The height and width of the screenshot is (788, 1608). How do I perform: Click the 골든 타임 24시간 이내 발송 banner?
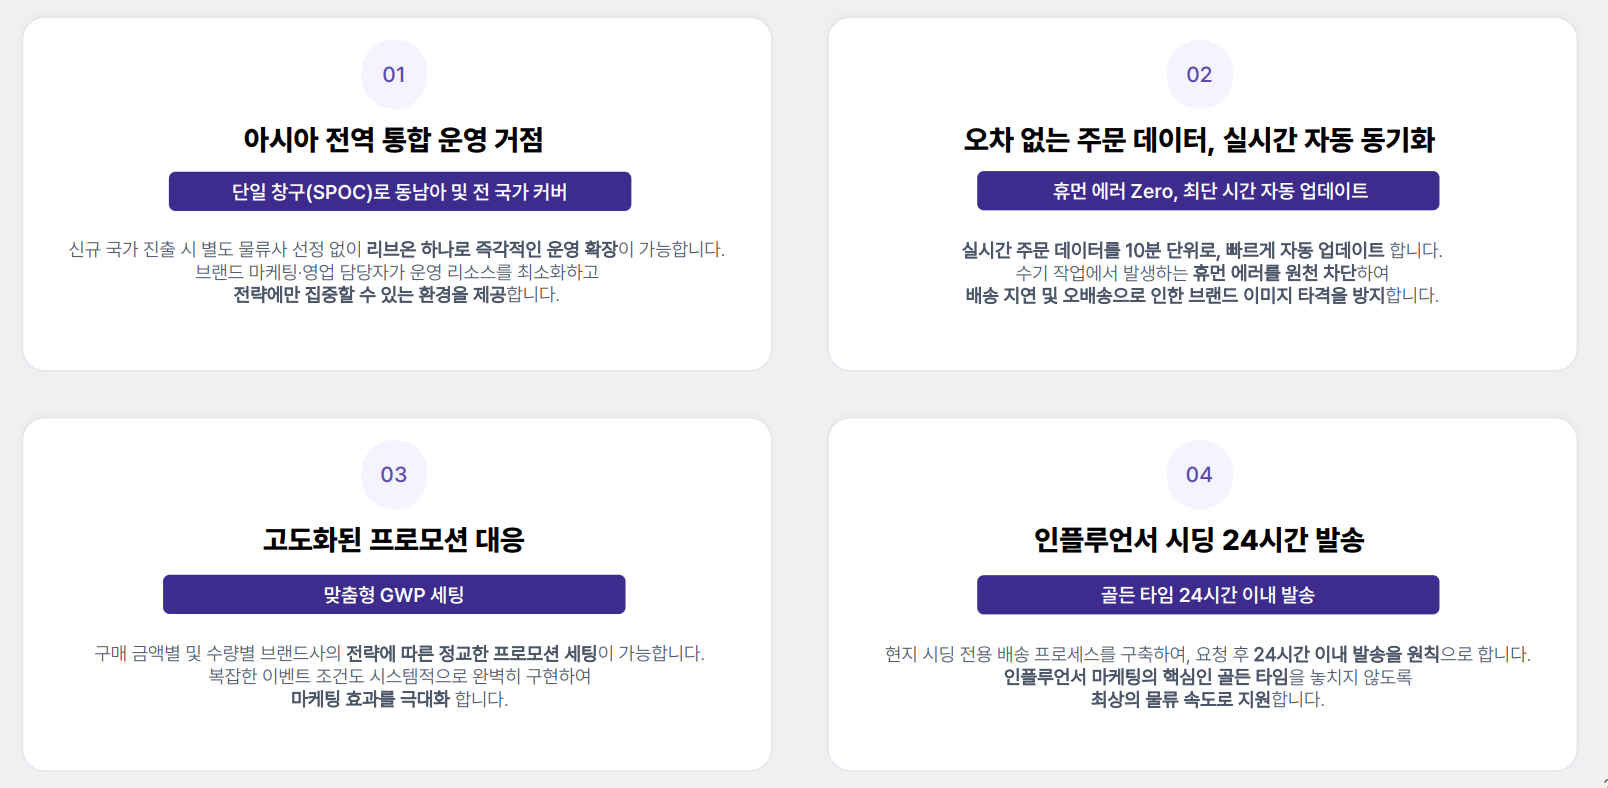[1208, 594]
